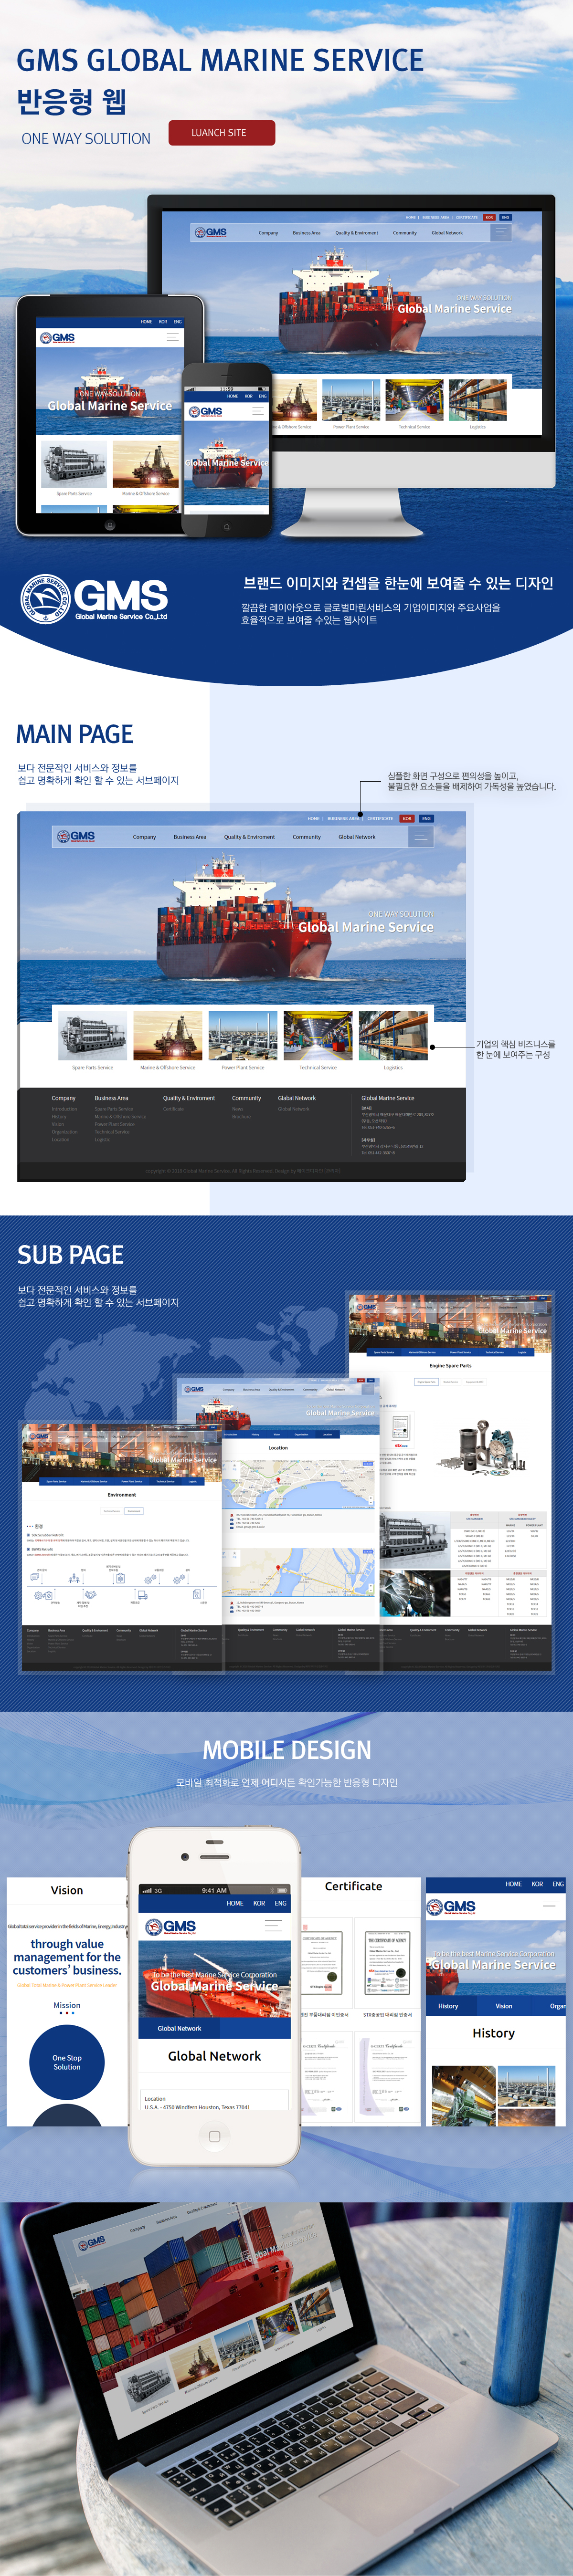Image resolution: width=573 pixels, height=2576 pixels.
Task: Open Community menu in the main page mockup
Action: (307, 837)
